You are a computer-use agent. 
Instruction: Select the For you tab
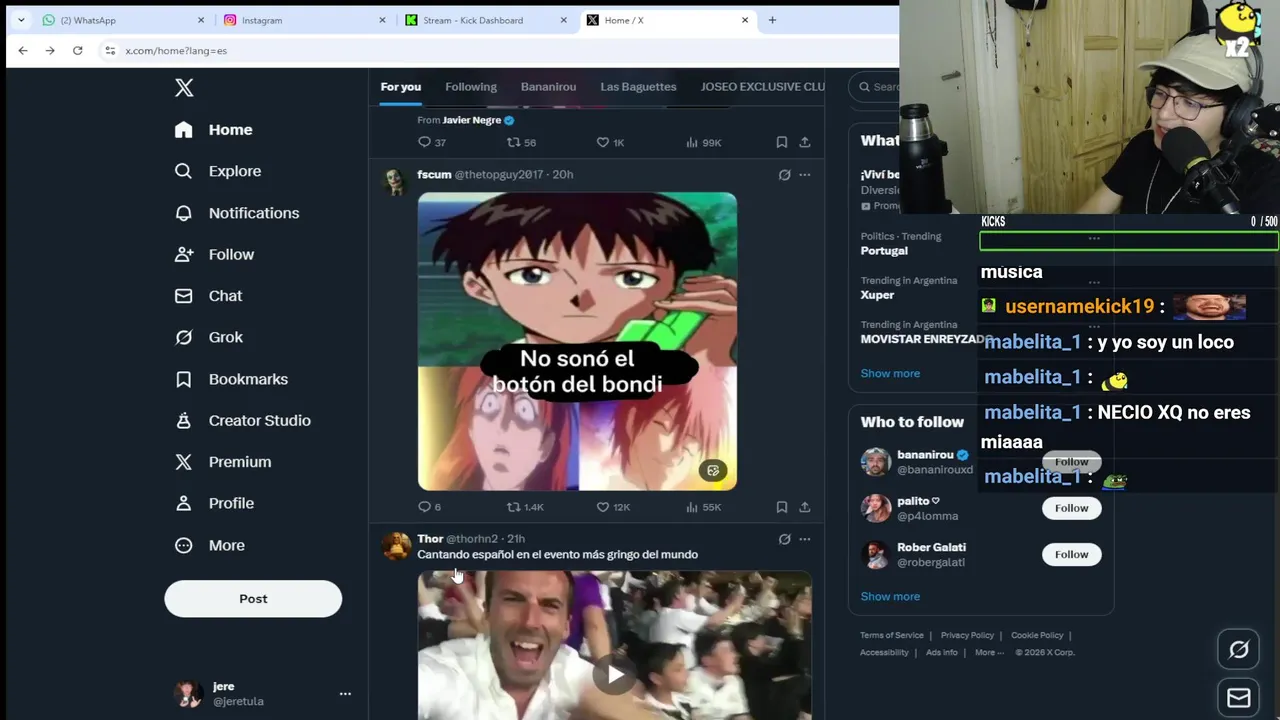(401, 87)
